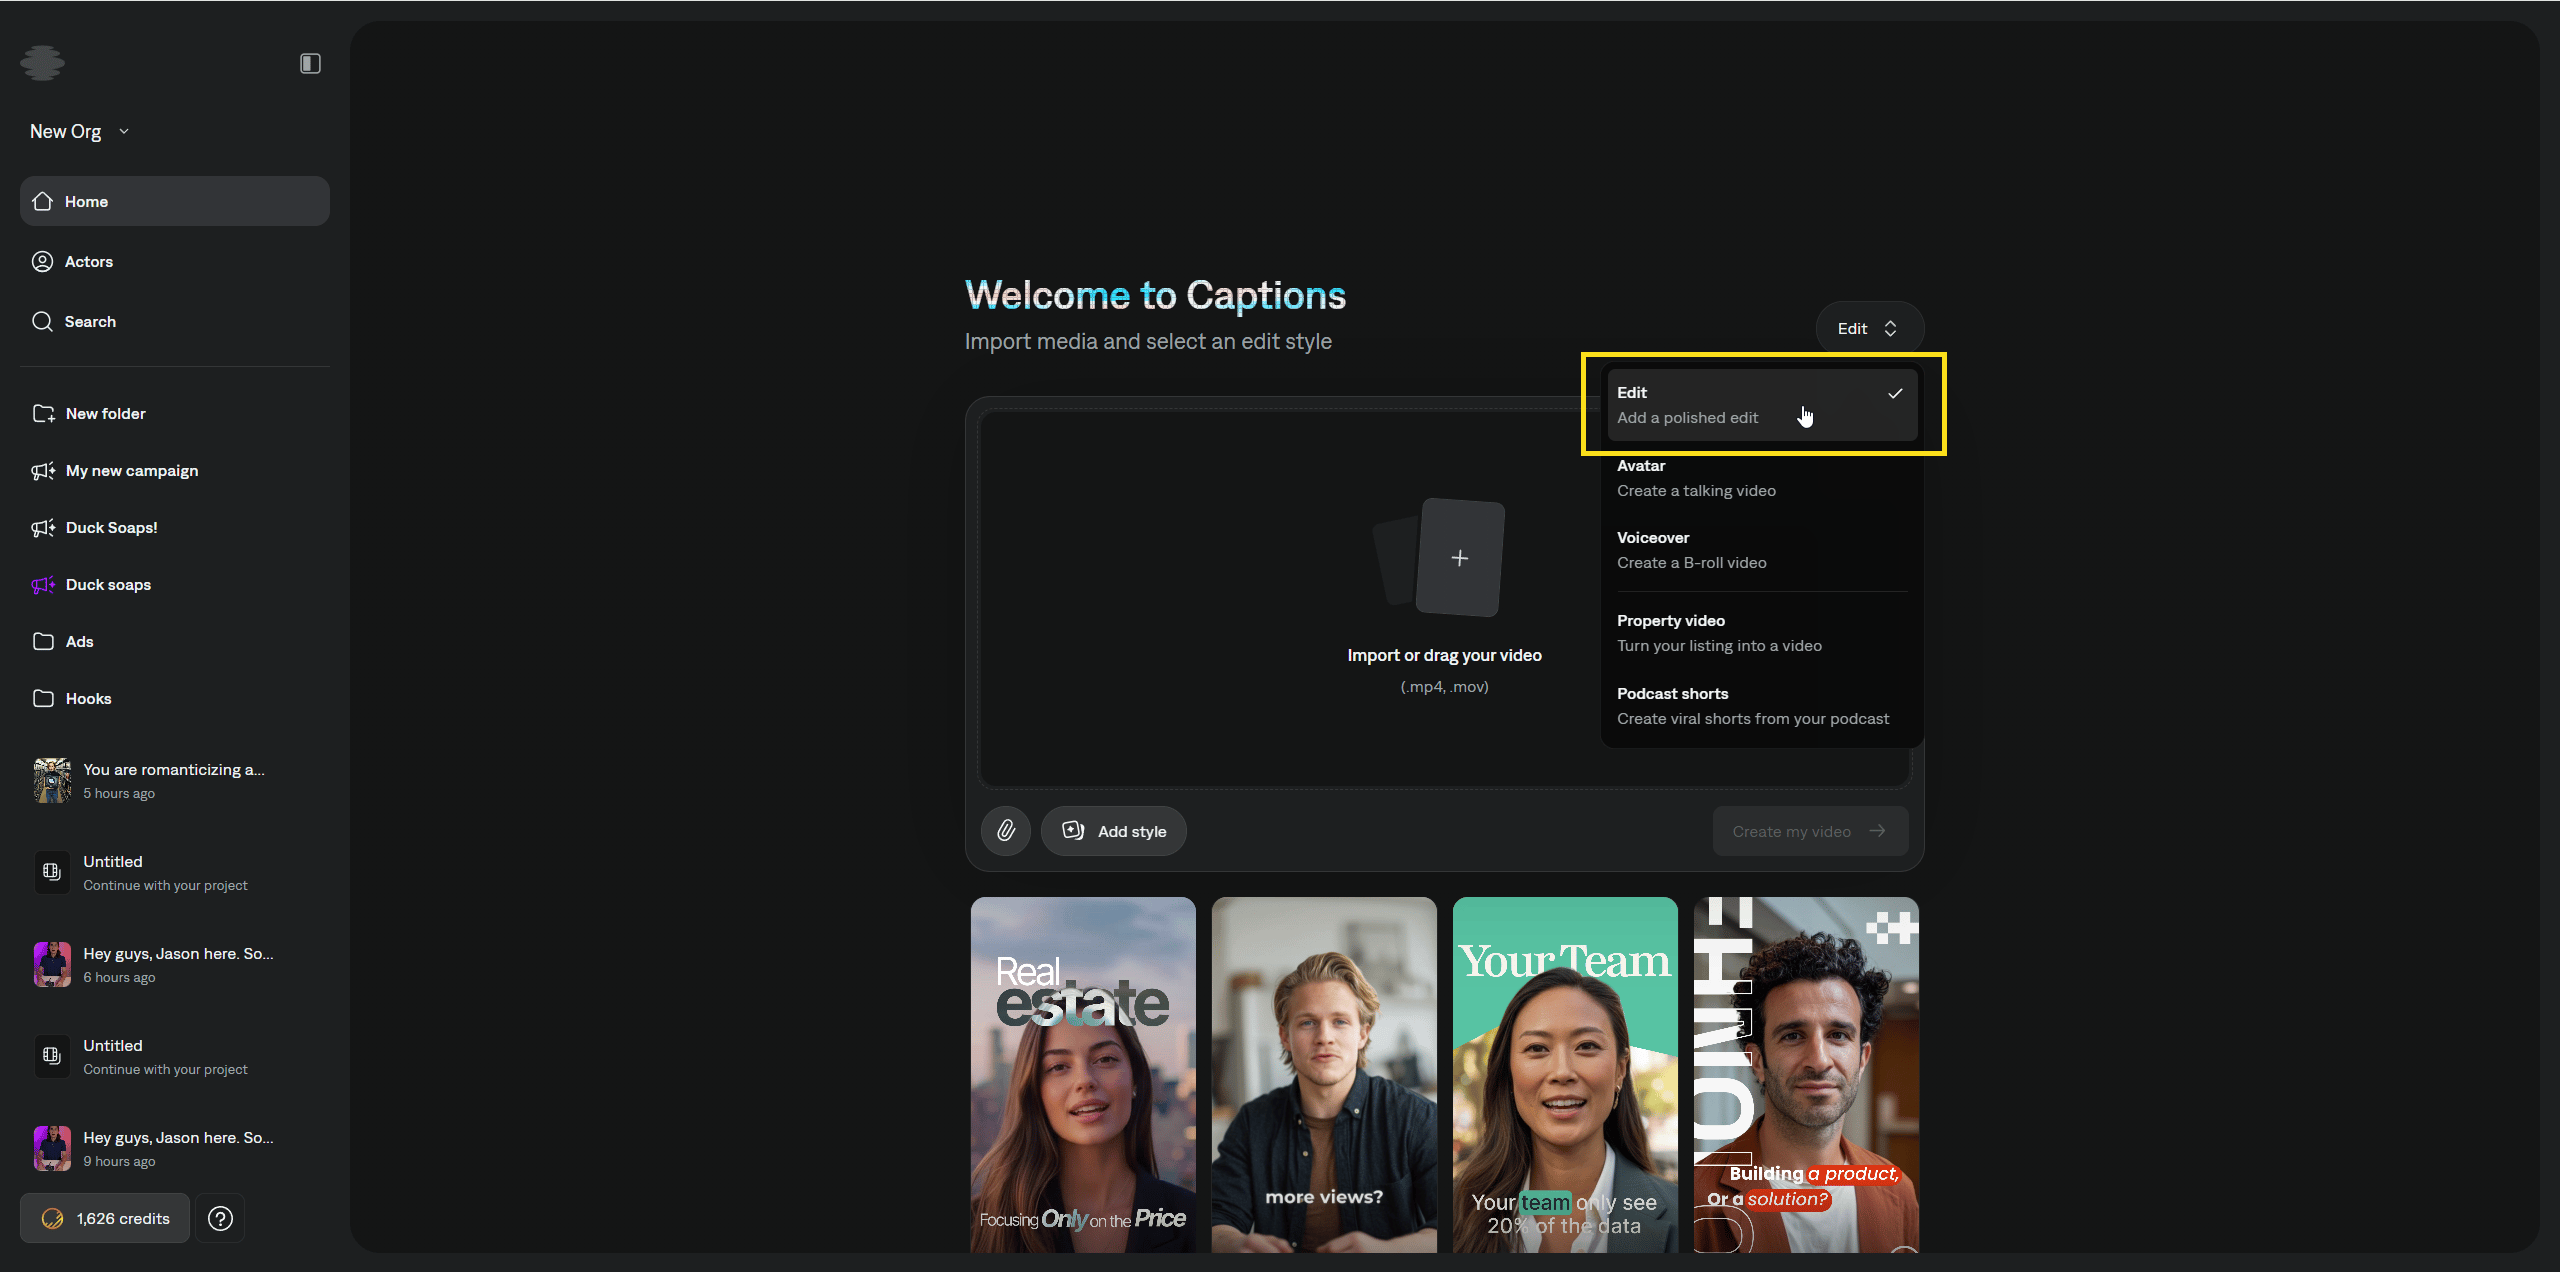
Task: Select the 'more views?' style thumbnail
Action: coord(1324,1075)
